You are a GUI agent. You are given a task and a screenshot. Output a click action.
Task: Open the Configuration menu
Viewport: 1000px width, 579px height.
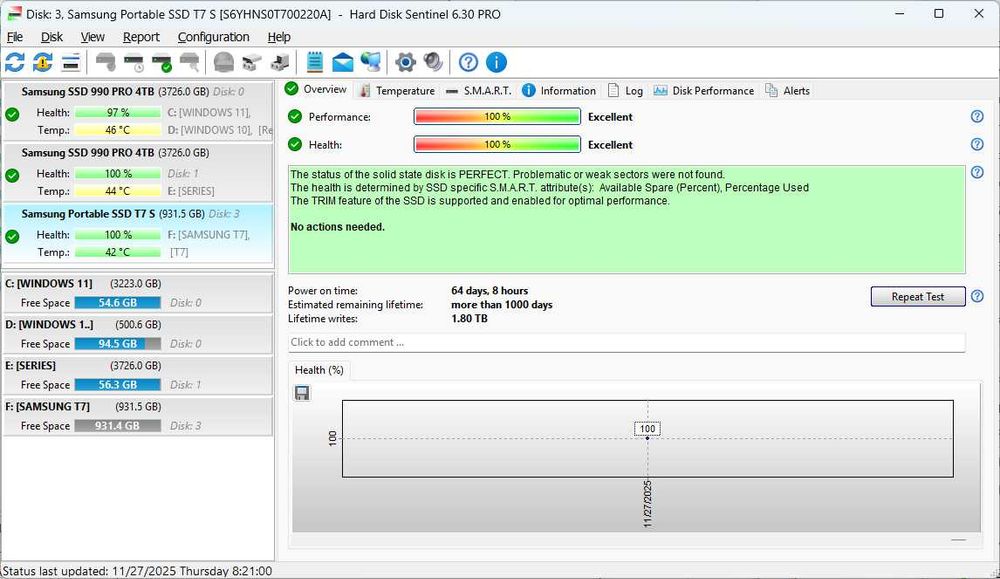213,37
